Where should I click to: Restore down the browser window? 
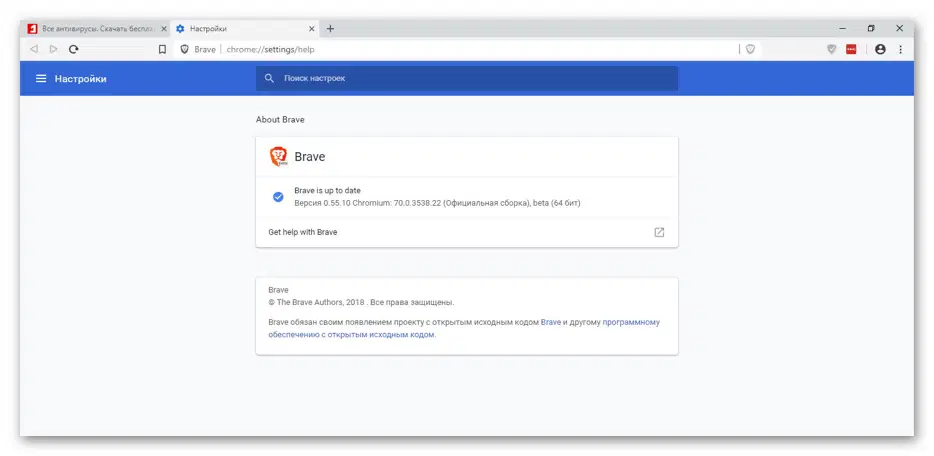(x=871, y=29)
